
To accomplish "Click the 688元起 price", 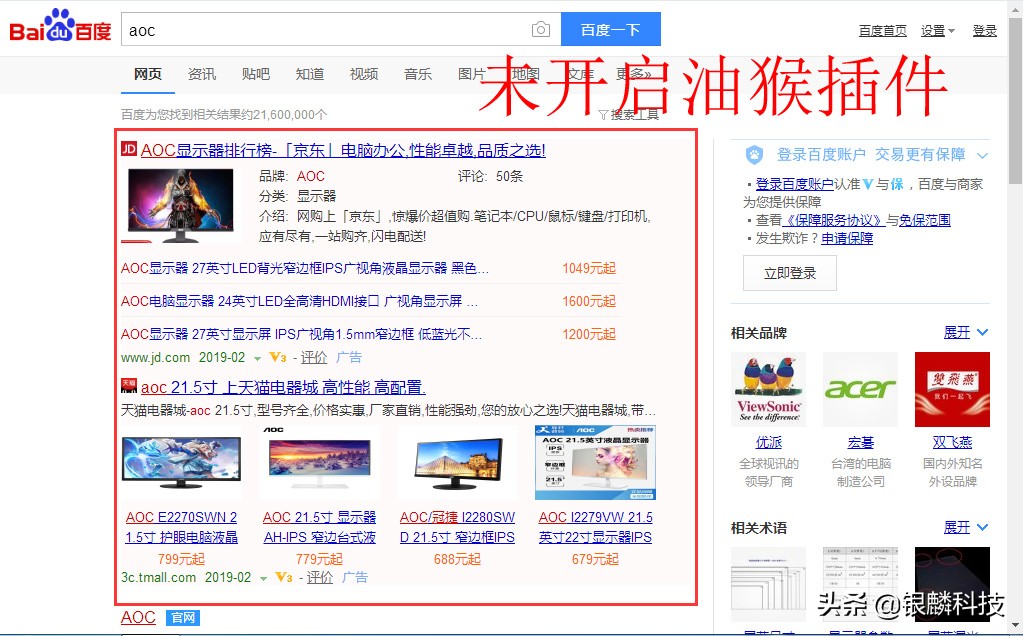I will coord(457,559).
